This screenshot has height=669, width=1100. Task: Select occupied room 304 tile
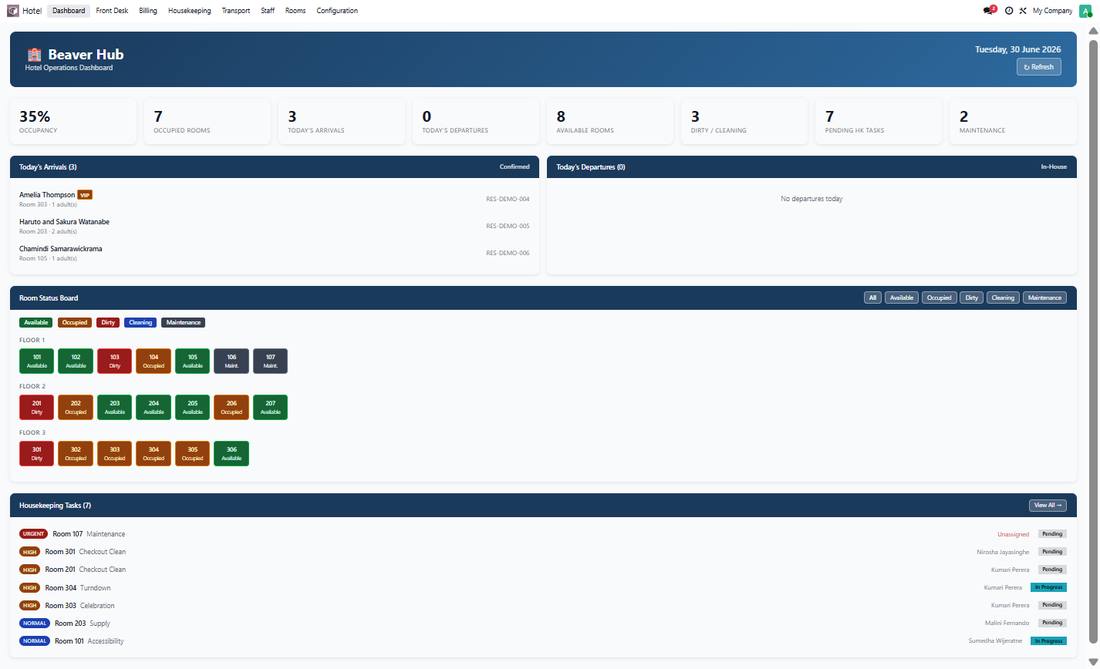(x=154, y=454)
